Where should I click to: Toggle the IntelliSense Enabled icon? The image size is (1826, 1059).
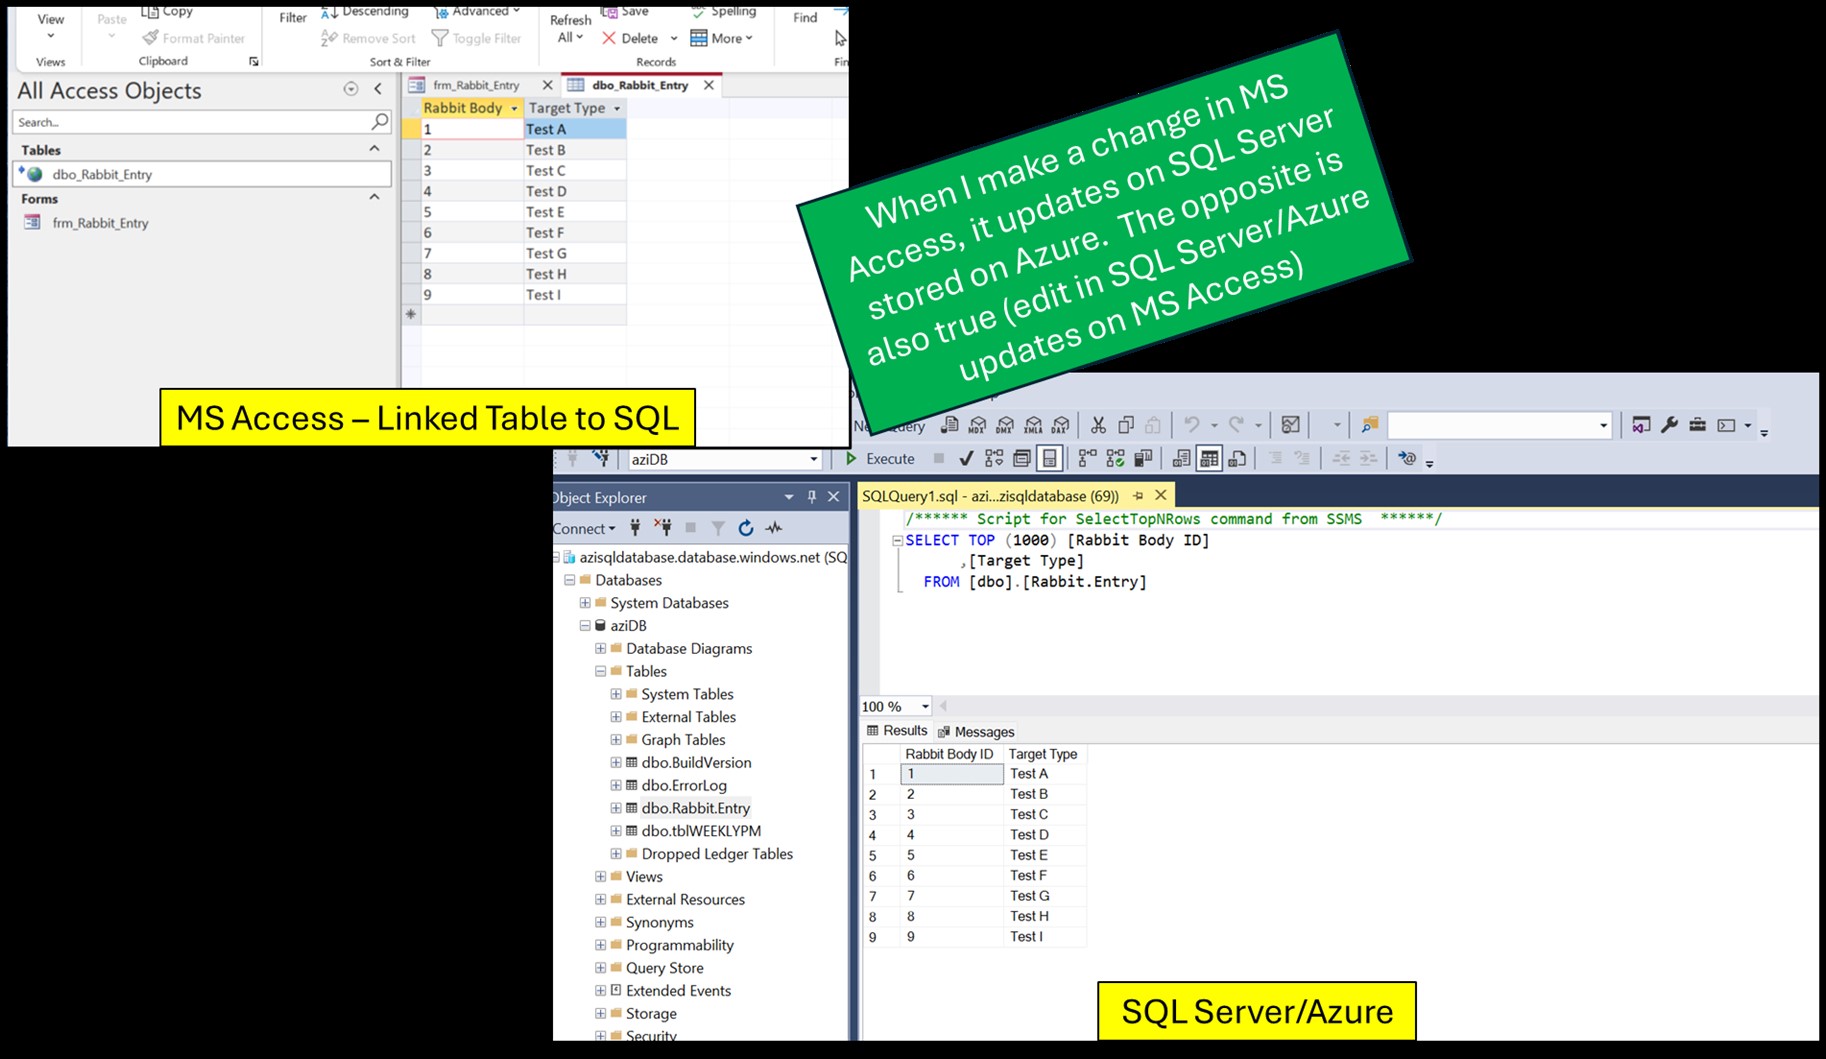click(1049, 459)
